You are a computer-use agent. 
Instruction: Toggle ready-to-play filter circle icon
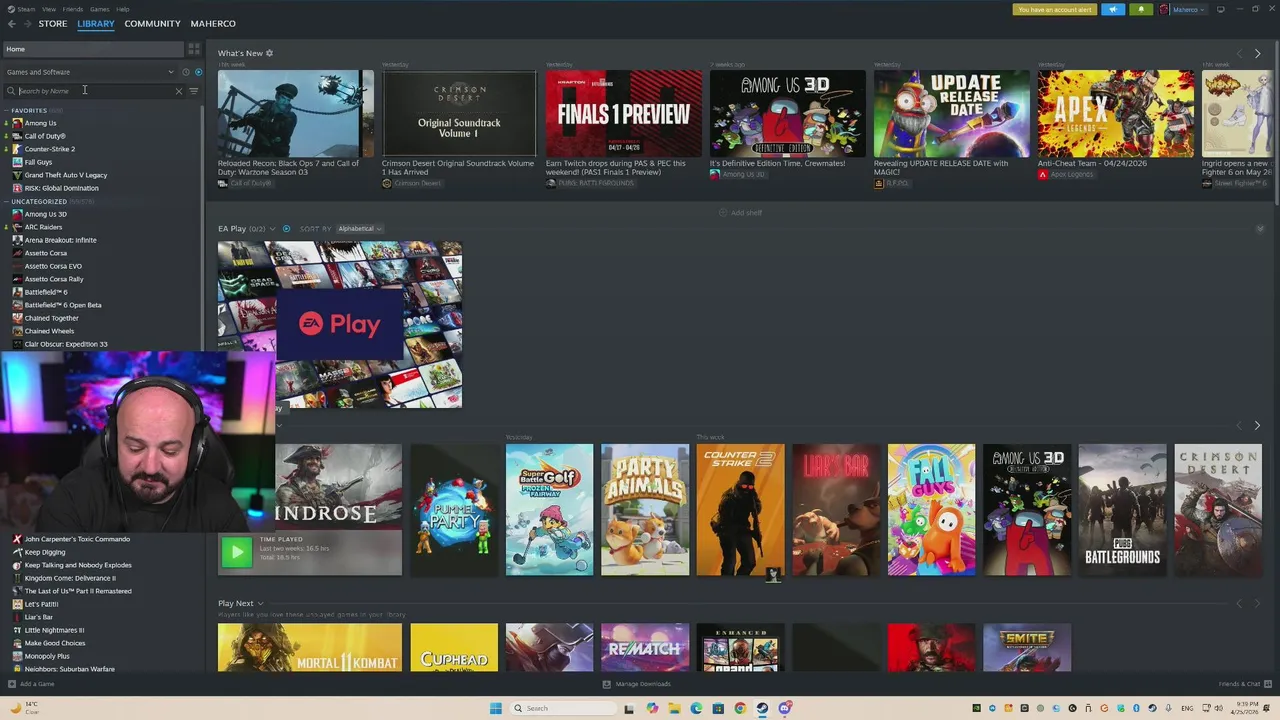198,72
